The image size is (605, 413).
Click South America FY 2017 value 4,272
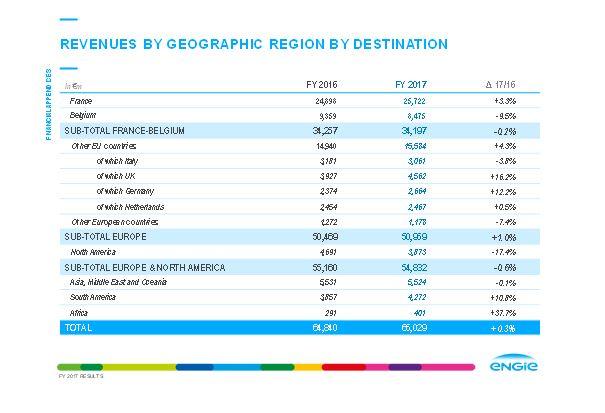417,297
